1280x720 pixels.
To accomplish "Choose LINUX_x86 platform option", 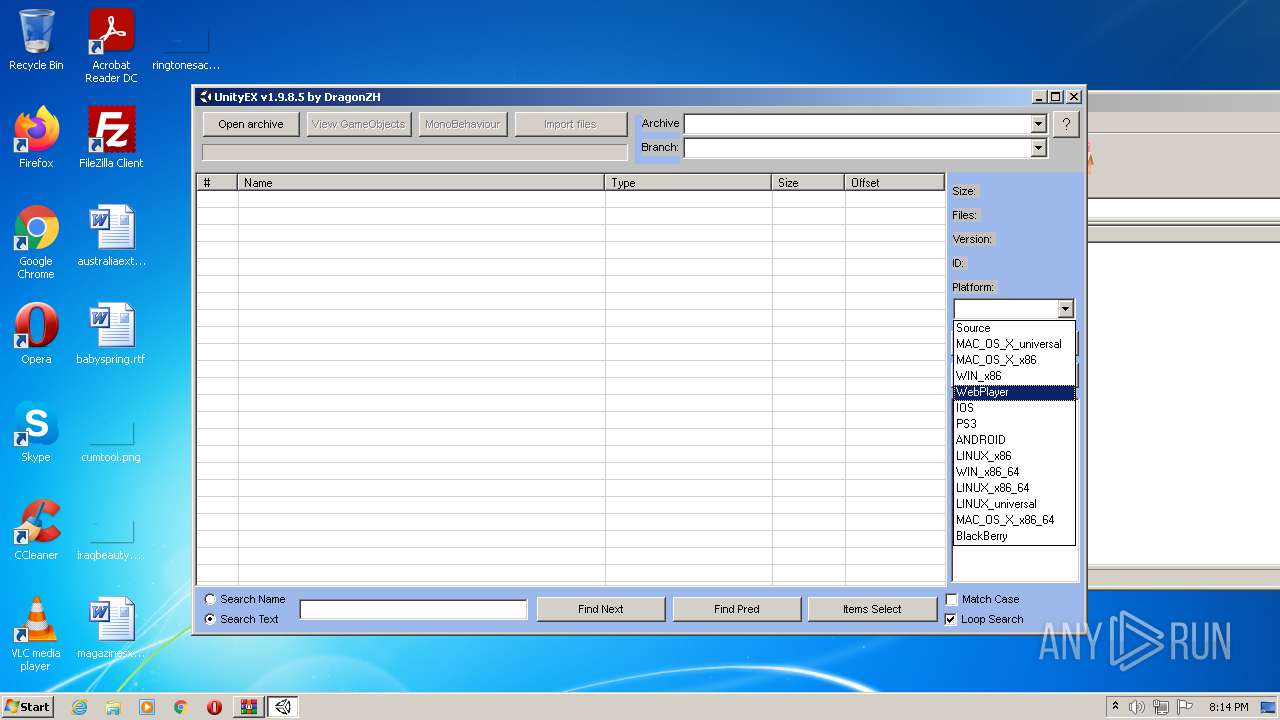I will tap(1014, 456).
